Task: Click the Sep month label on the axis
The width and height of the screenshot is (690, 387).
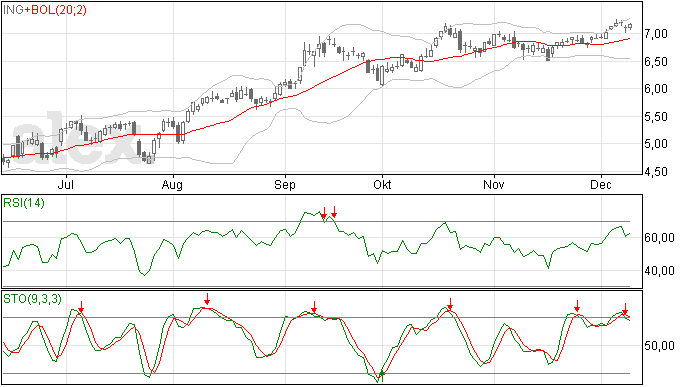Action: (285, 184)
